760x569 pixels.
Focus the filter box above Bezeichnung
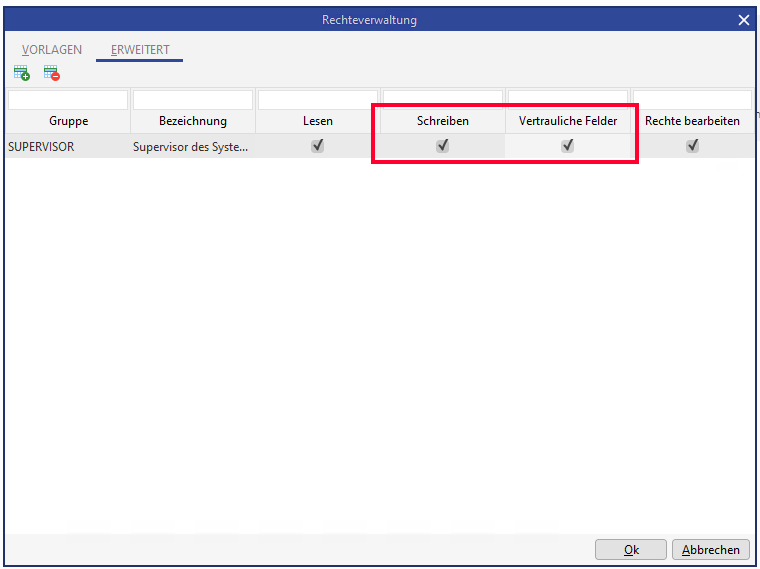tap(193, 100)
